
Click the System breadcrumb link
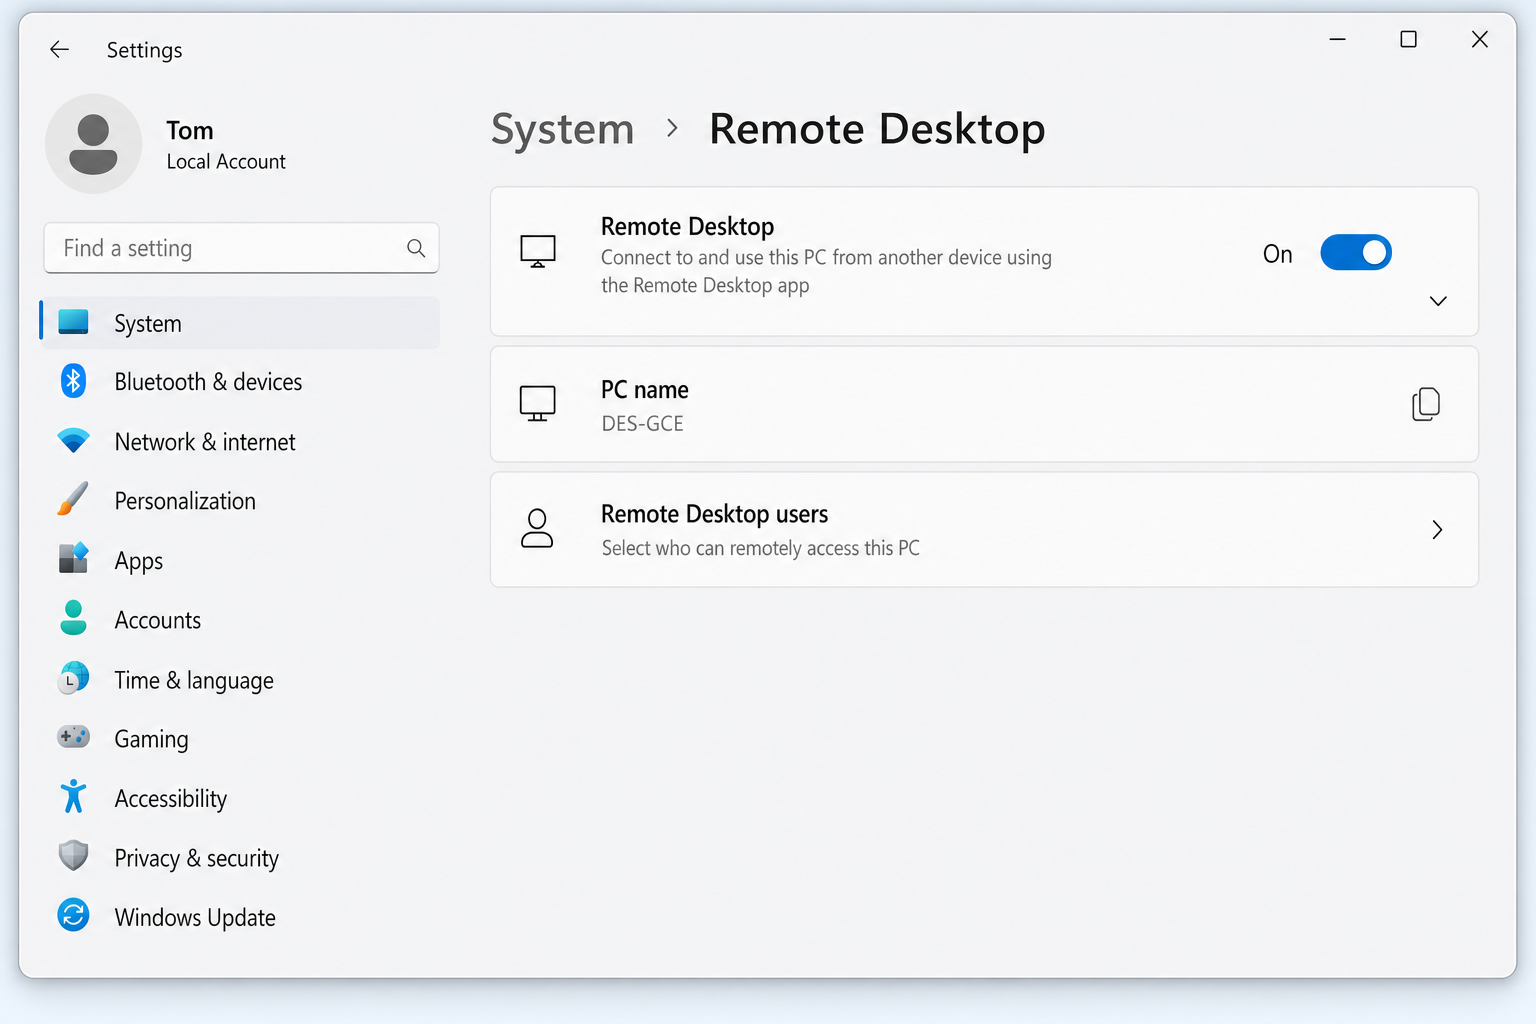coord(563,130)
